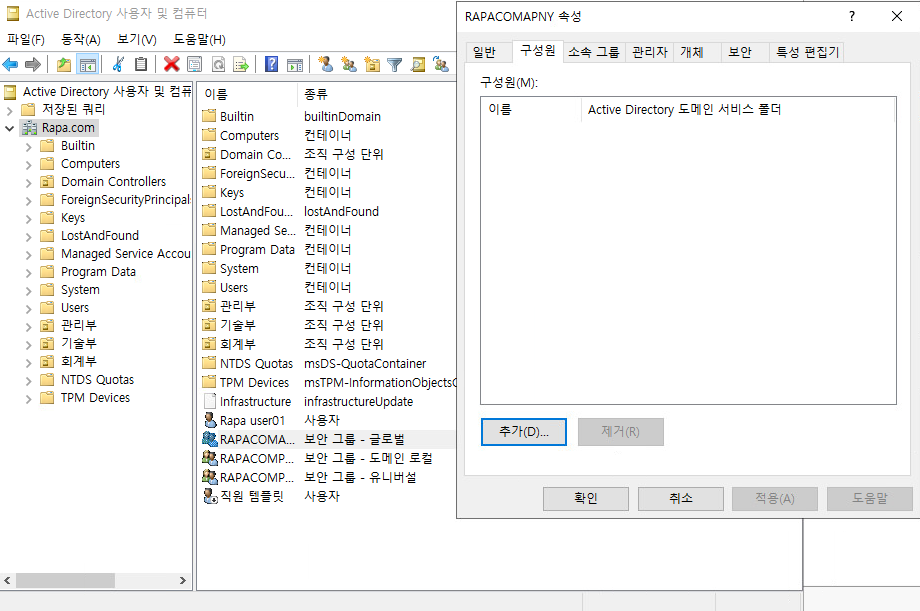Screen dimensions: 920x611
Task: Go up one level with folder-arrow icon
Action: pos(64,64)
